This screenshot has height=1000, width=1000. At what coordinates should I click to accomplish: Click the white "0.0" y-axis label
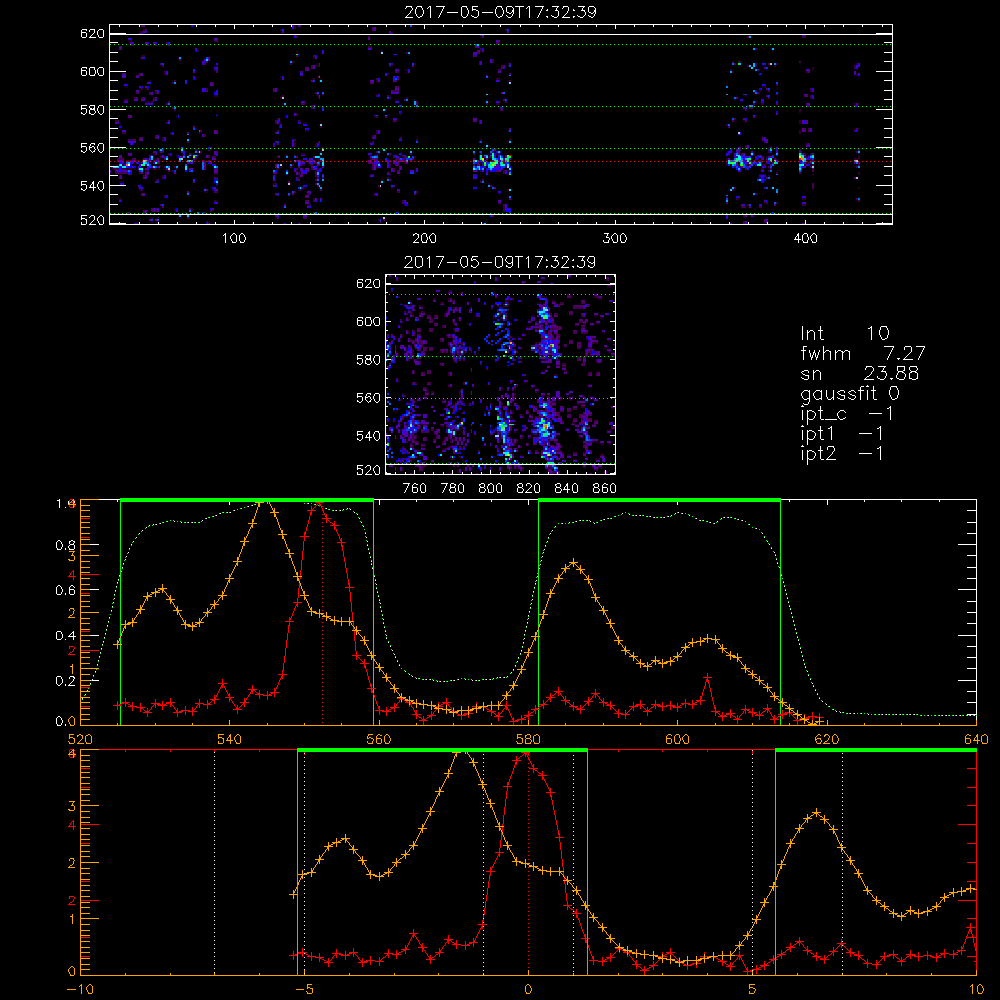66,721
